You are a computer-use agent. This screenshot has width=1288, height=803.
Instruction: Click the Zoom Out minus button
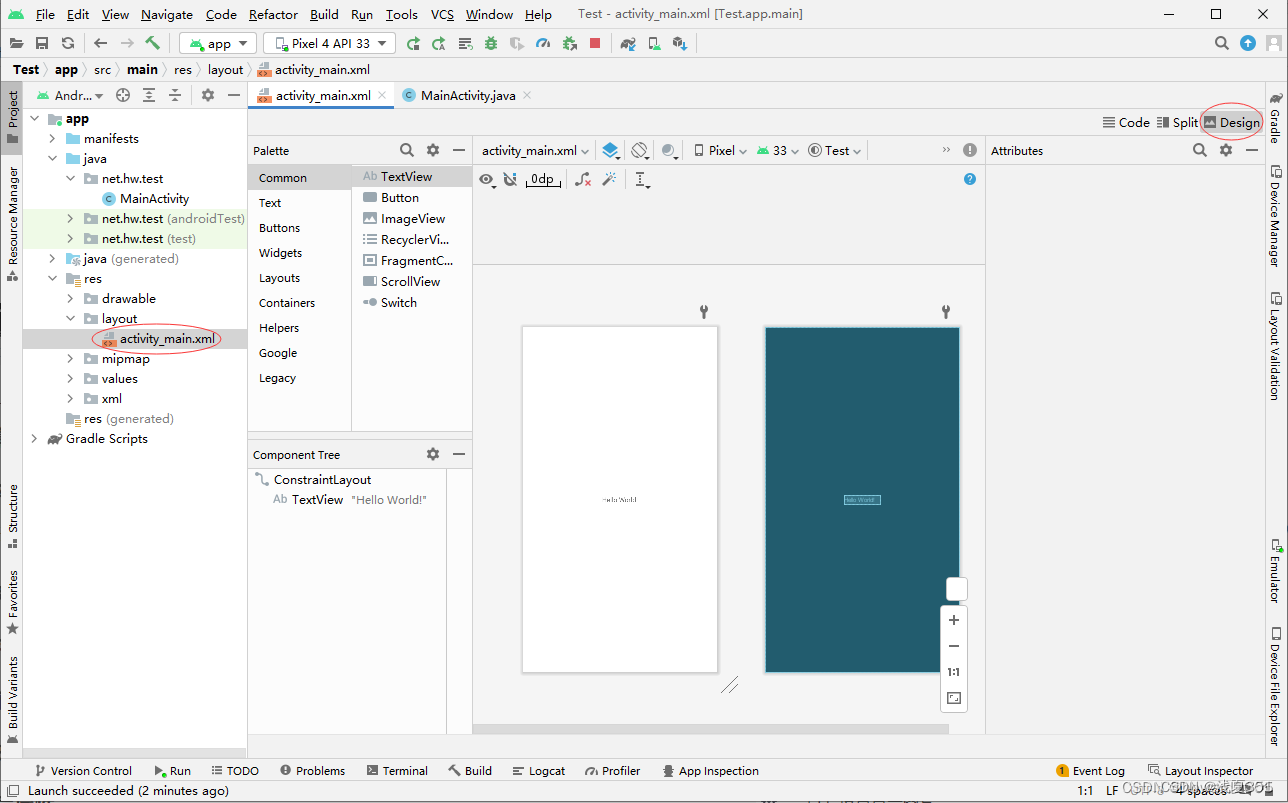pyautogui.click(x=954, y=646)
